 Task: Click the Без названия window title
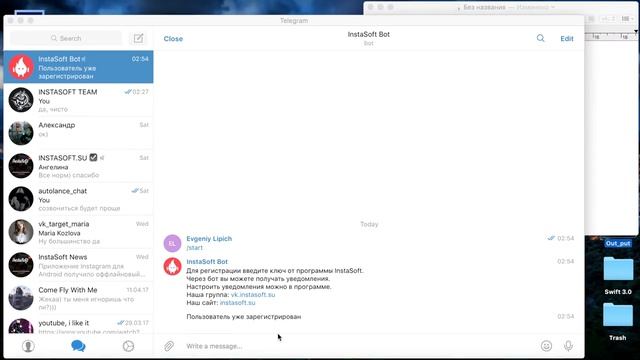(x=484, y=7)
